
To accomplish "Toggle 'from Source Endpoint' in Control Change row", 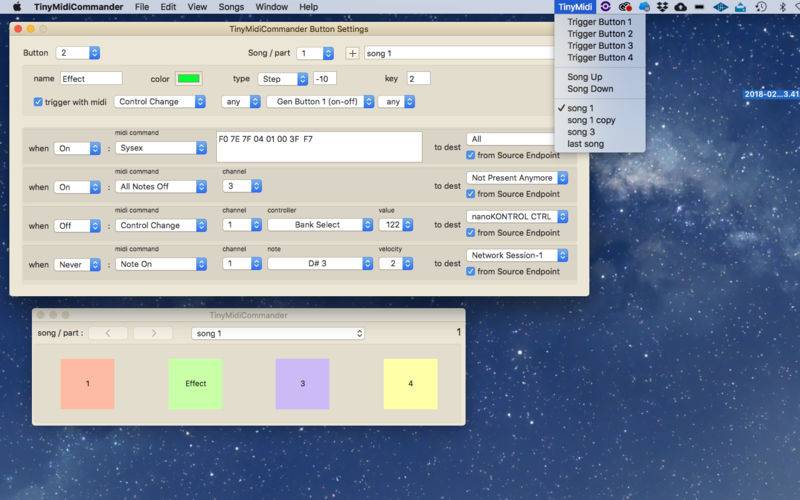I will pyautogui.click(x=470, y=233).
